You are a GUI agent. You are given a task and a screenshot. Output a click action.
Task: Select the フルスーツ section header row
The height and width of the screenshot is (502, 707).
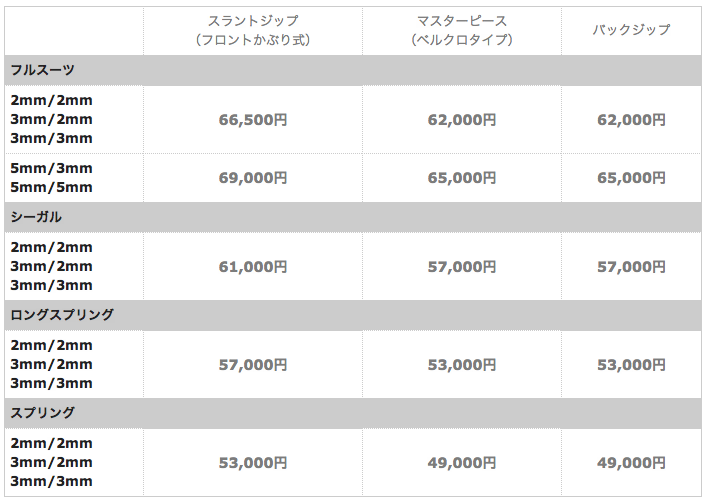click(x=353, y=70)
